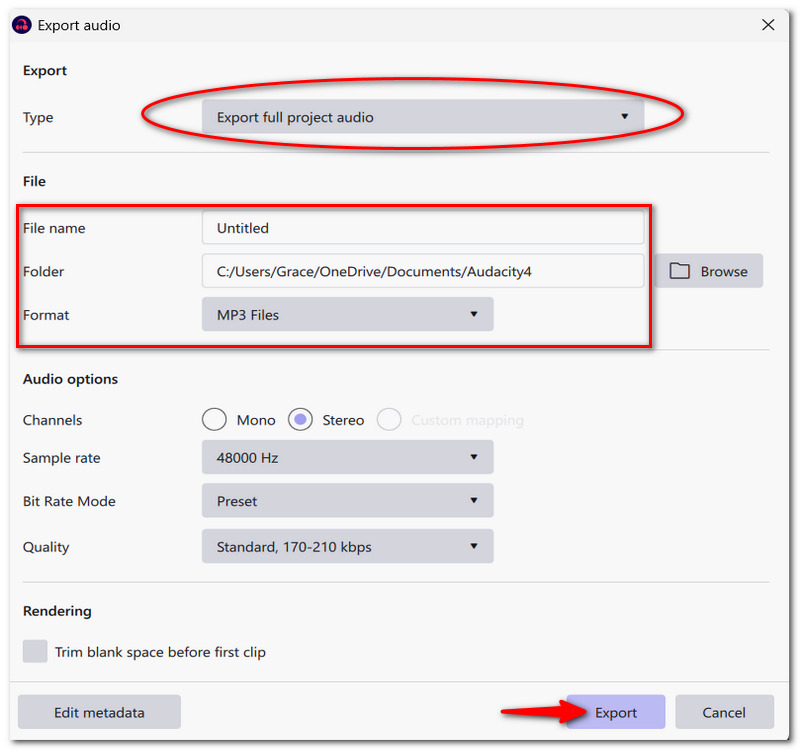Click the Rendering section heading

click(x=57, y=611)
